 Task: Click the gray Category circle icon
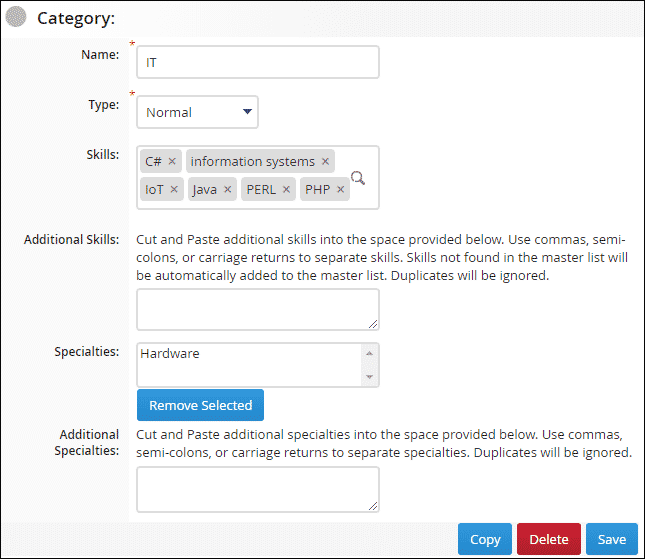(x=16, y=17)
